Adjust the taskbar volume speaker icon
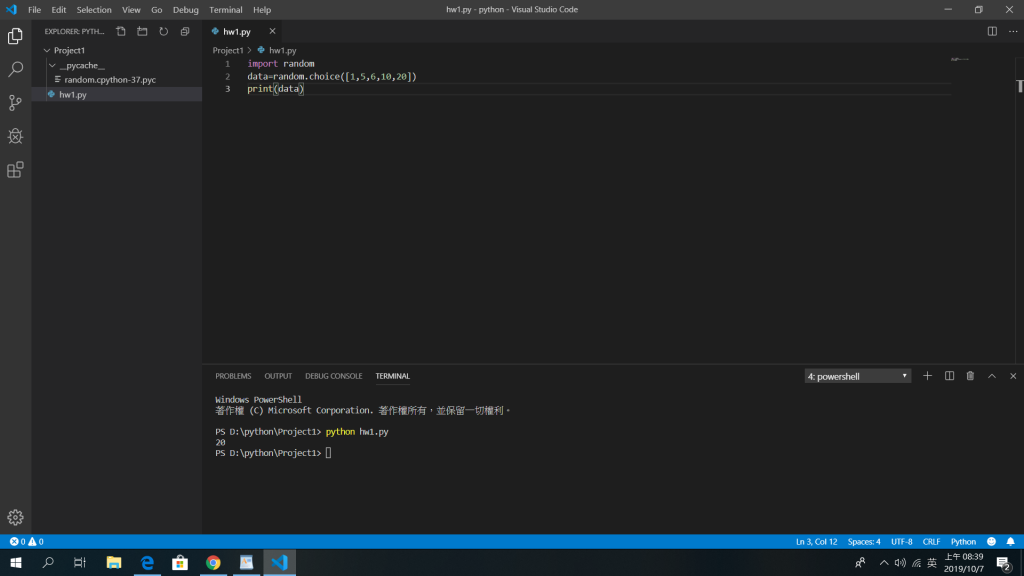This screenshot has height=576, width=1024. (x=900, y=563)
